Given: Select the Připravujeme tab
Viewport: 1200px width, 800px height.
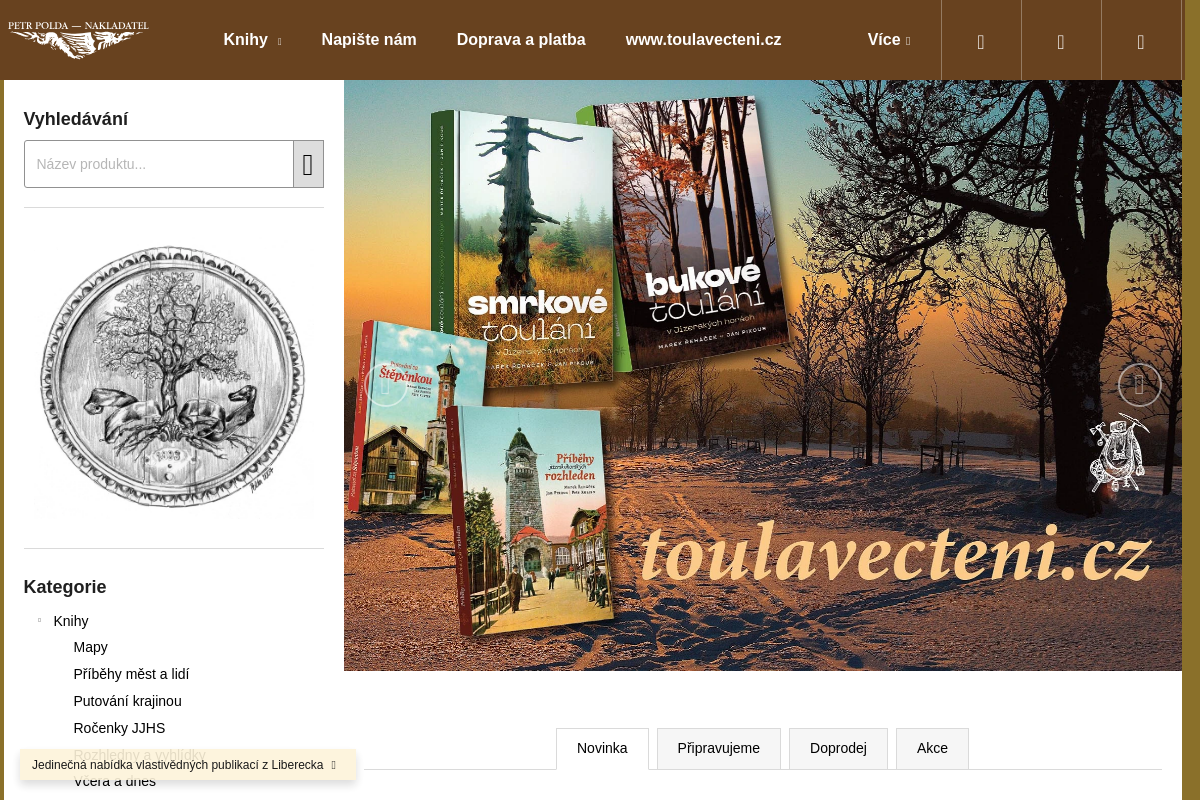Looking at the screenshot, I should click(719, 748).
